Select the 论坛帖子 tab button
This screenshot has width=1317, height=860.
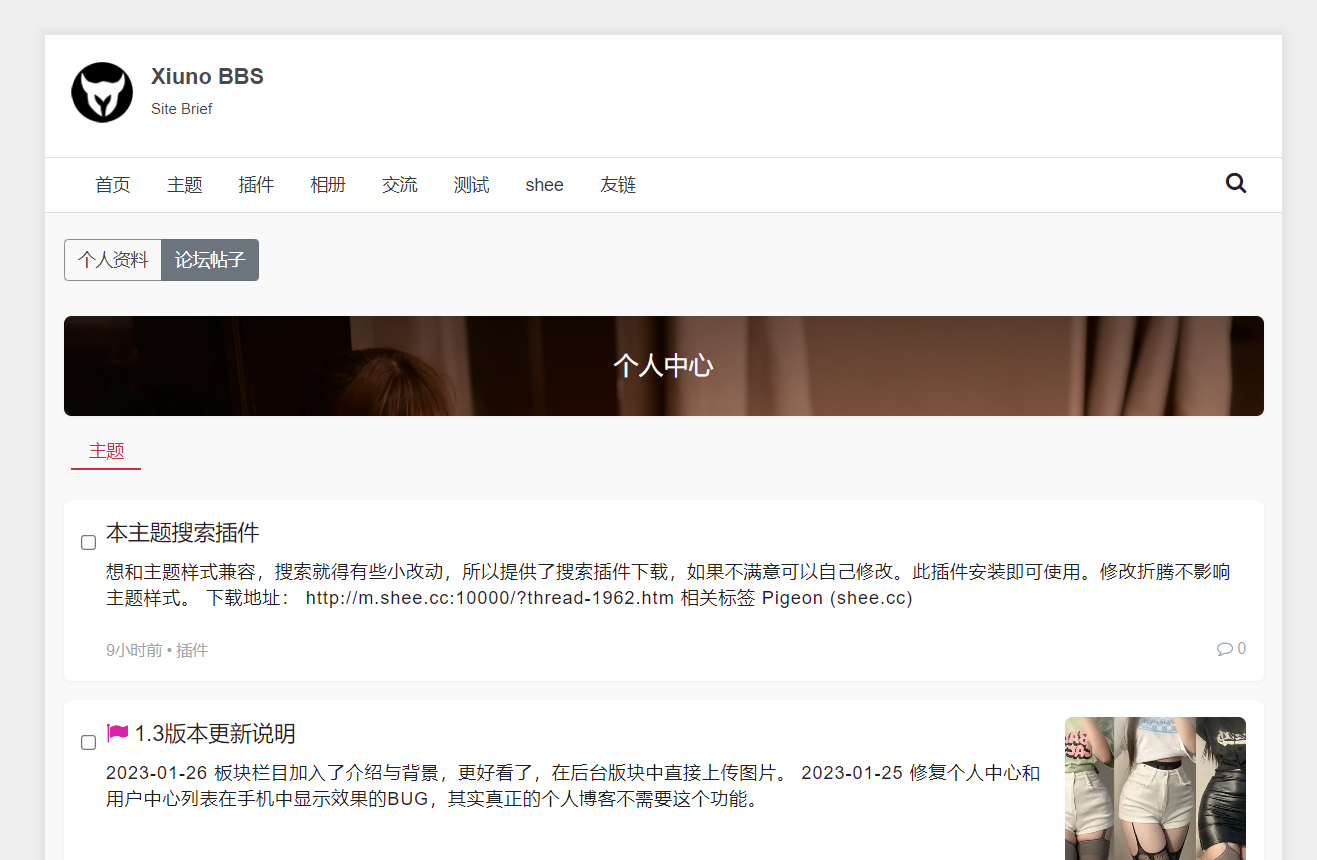point(210,260)
